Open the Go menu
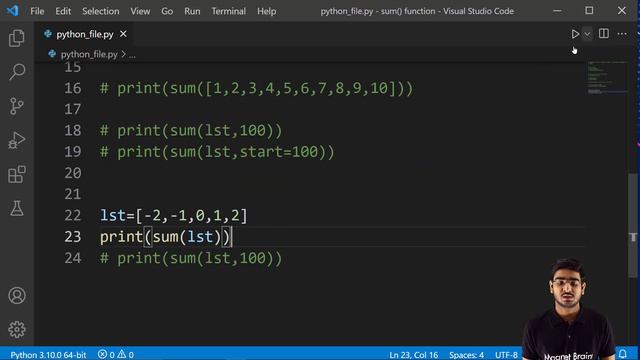640x360 pixels. pos(167,11)
